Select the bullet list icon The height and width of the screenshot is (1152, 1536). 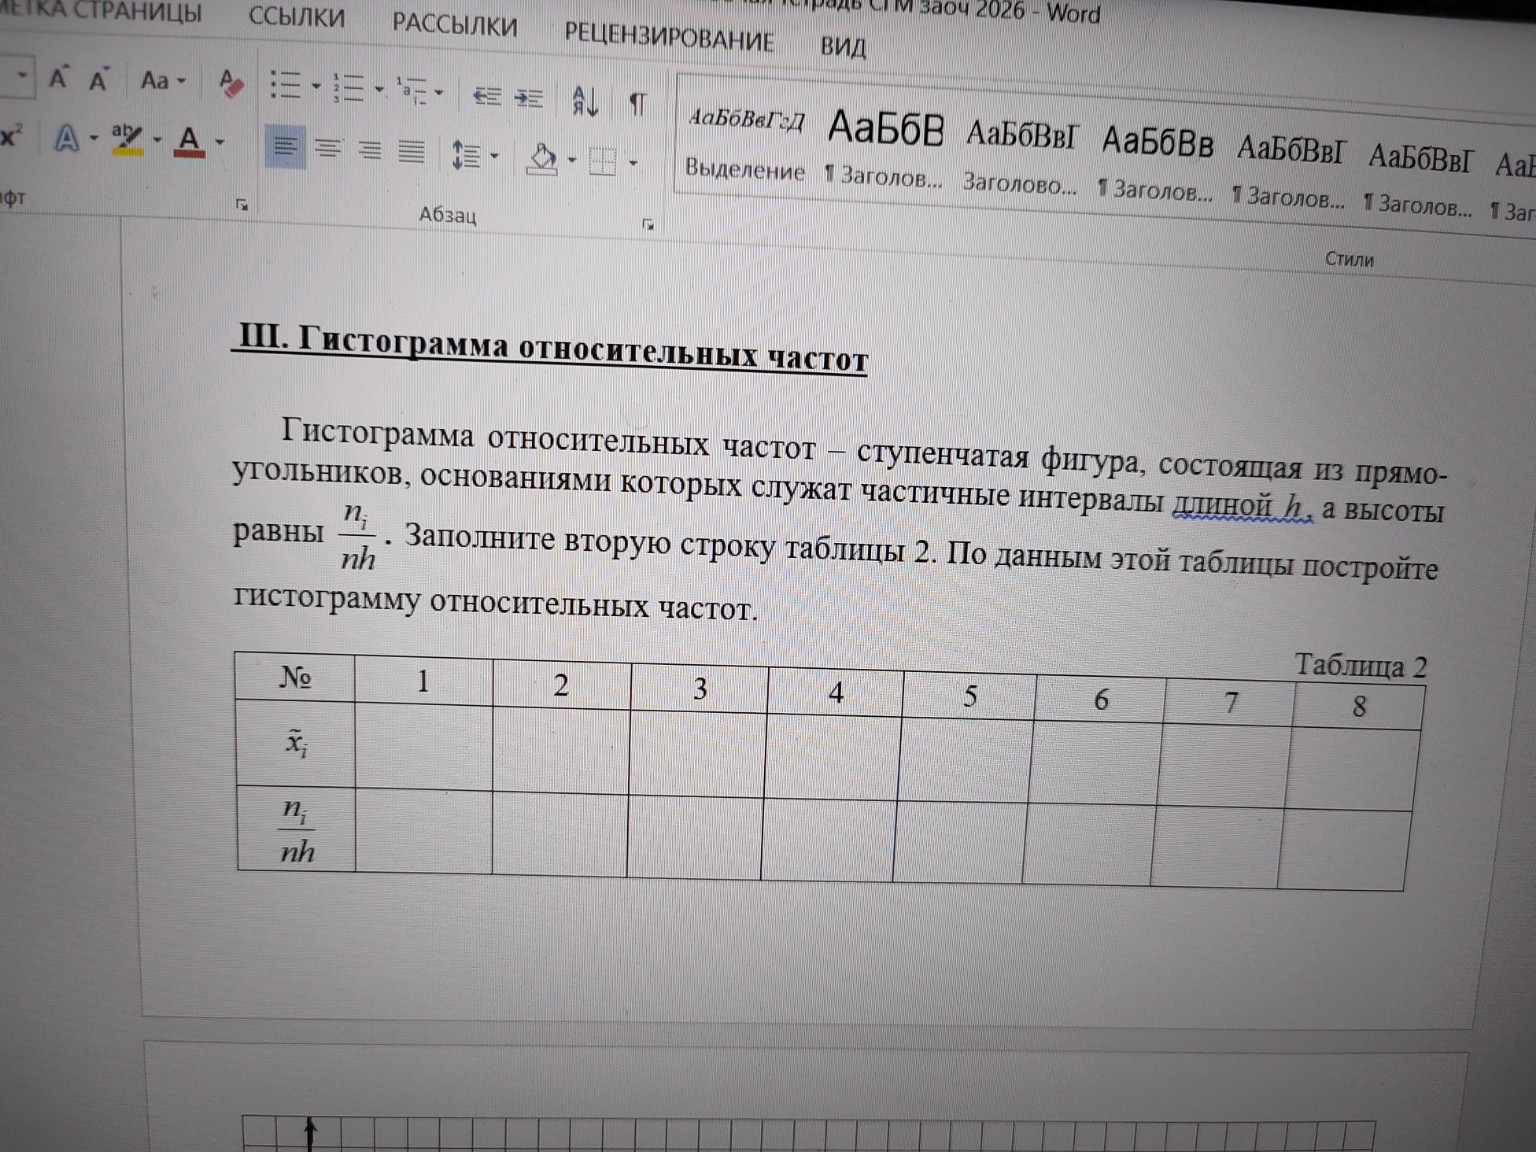[286, 88]
